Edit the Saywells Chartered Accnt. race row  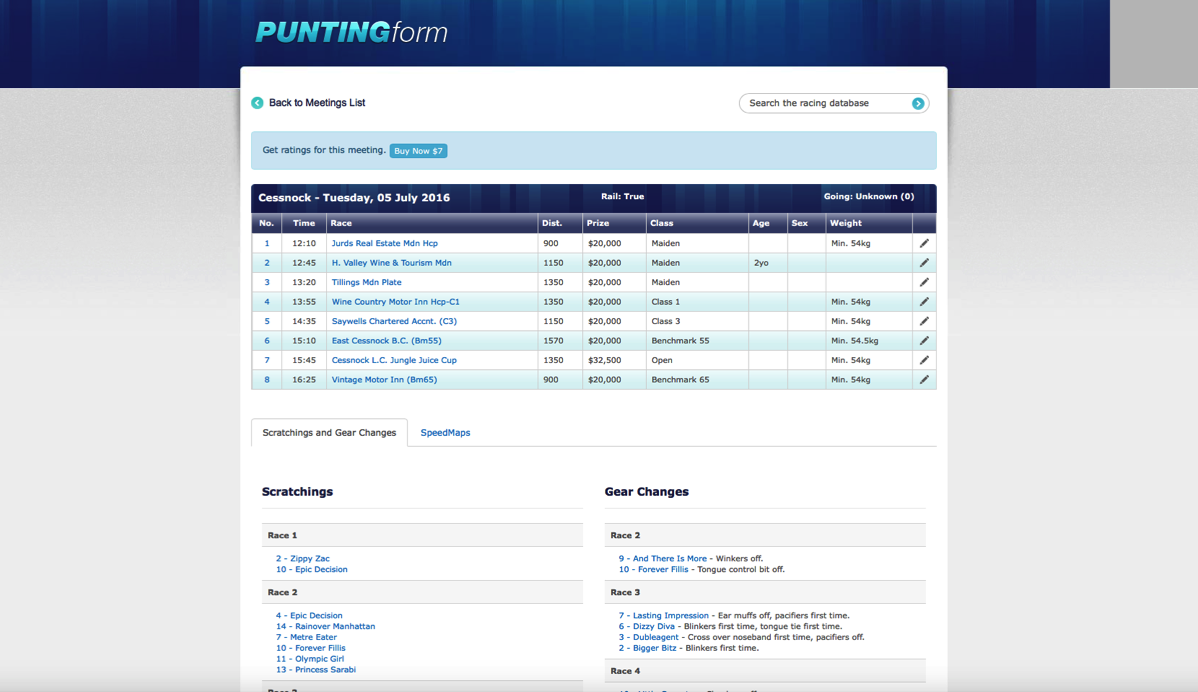click(x=924, y=321)
